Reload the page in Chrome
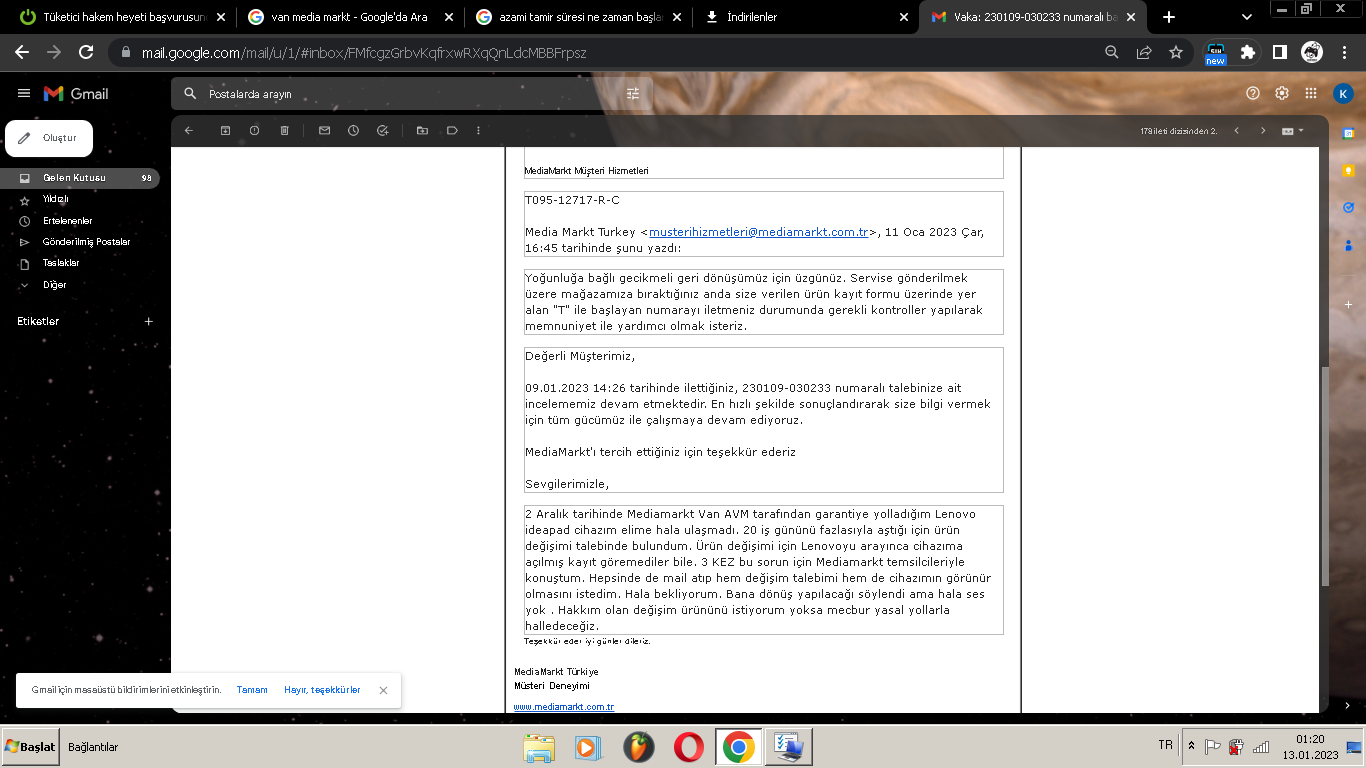Image resolution: width=1366 pixels, height=768 pixels. [86, 52]
